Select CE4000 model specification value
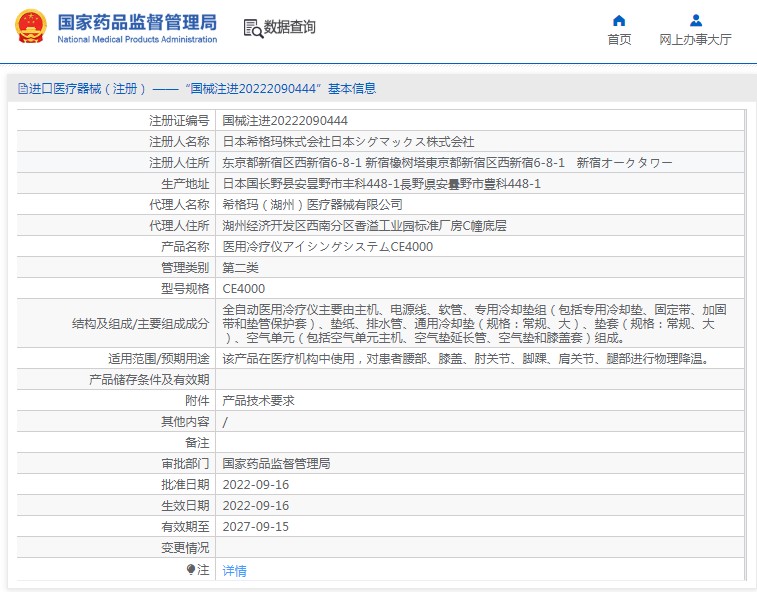Image resolution: width=757 pixels, height=592 pixels. (x=243, y=289)
